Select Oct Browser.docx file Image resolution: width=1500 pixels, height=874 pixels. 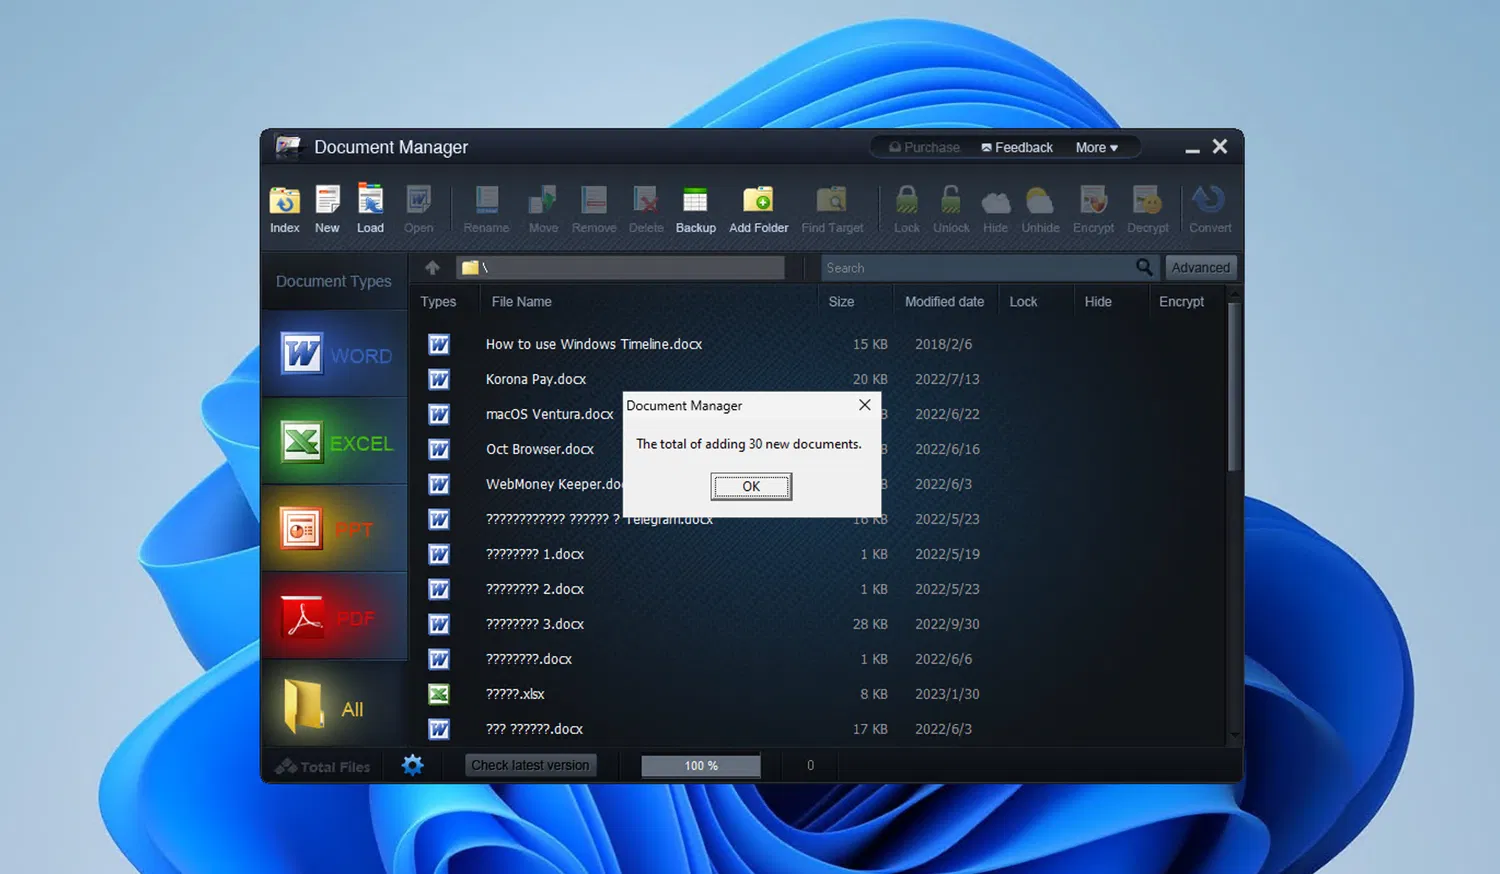(x=540, y=449)
